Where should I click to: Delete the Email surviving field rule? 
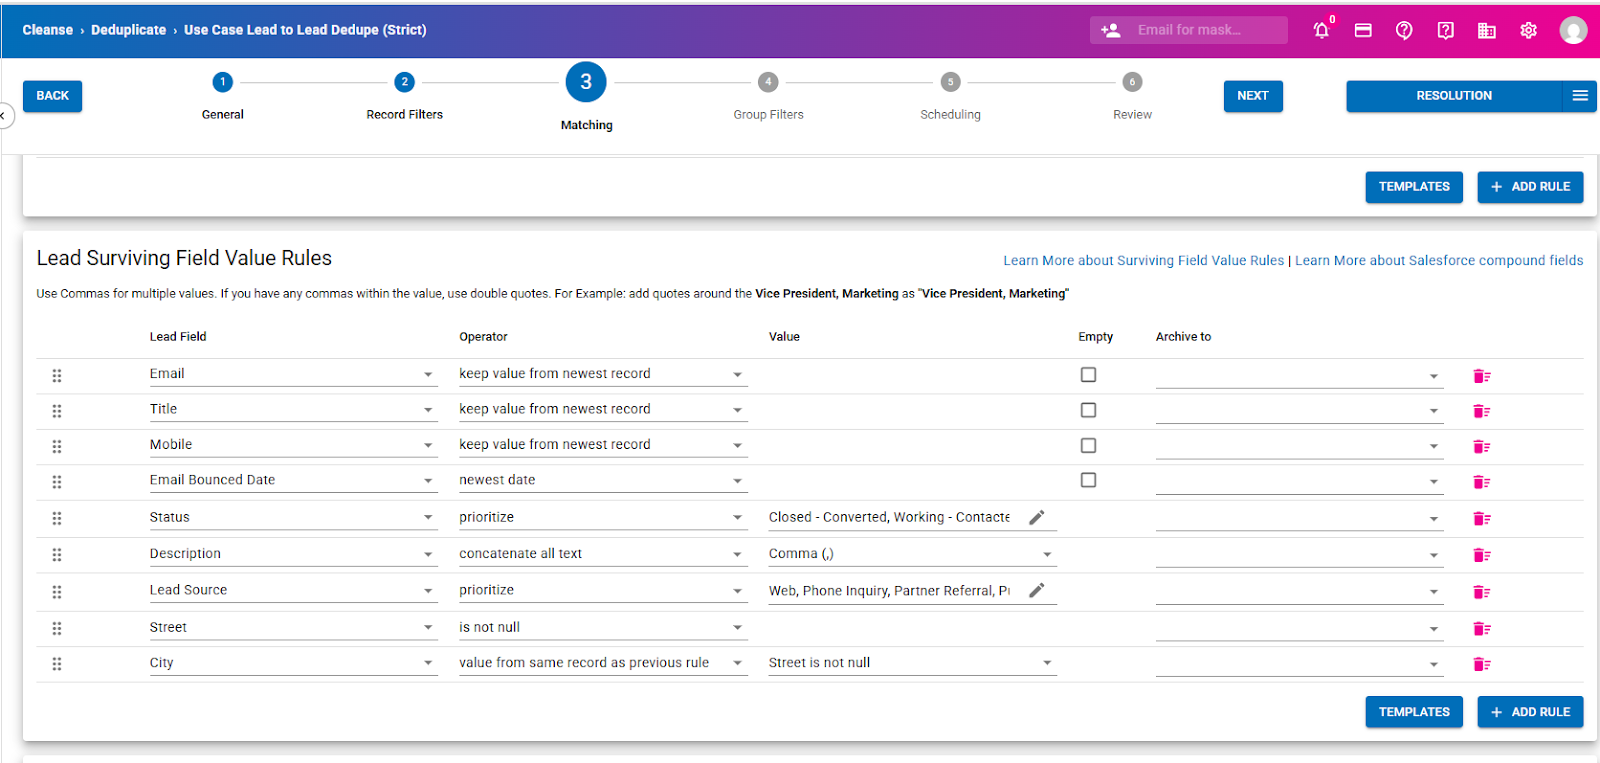pyautogui.click(x=1481, y=376)
